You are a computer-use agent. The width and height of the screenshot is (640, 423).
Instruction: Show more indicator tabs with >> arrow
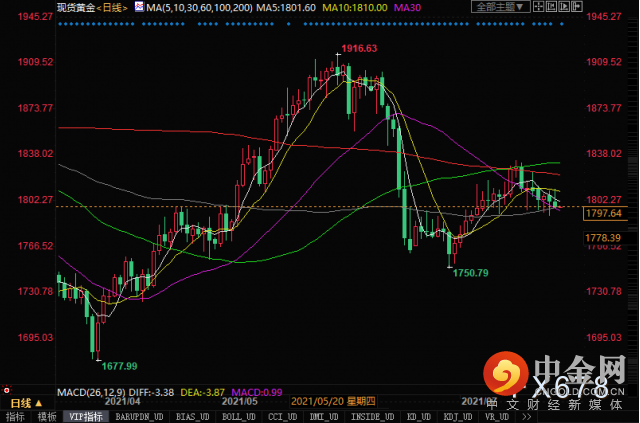click(x=527, y=417)
